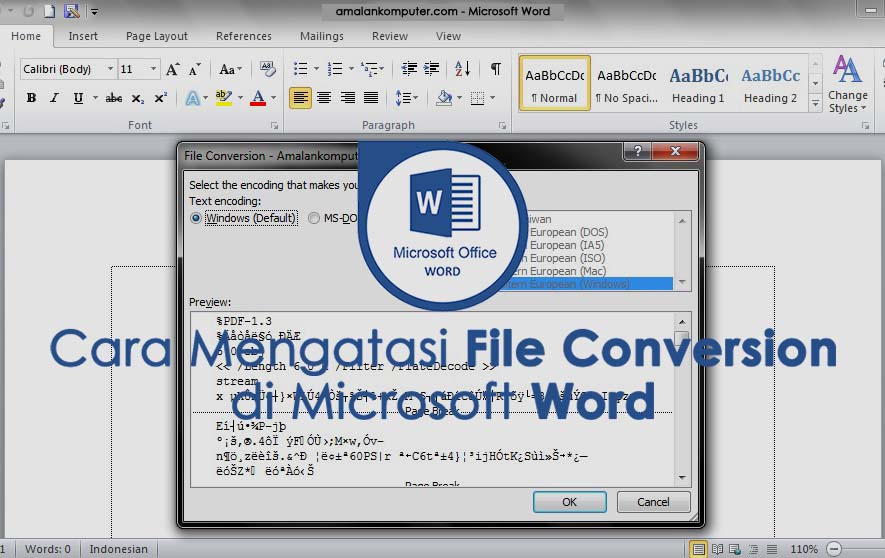Show paragraph marks with the pilcrow
This screenshot has height=558, width=885.
click(496, 69)
